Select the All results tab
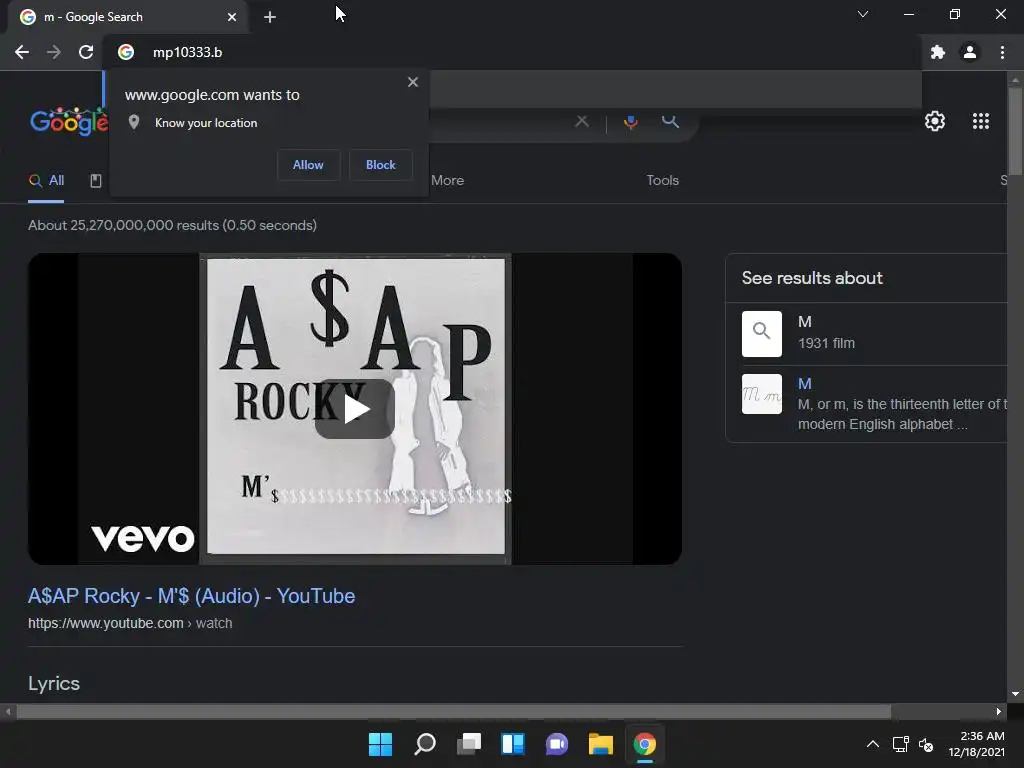The height and width of the screenshot is (768, 1024). (x=46, y=181)
